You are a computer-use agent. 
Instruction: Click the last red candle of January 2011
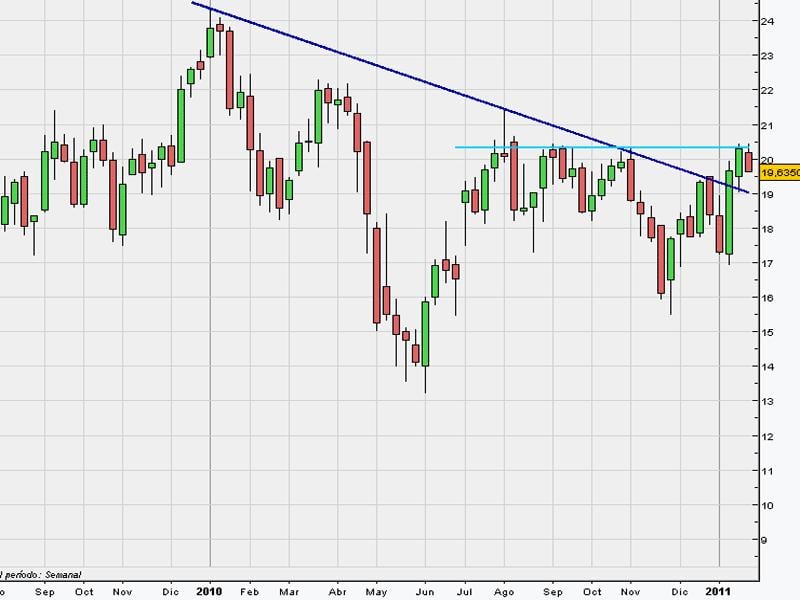tap(748, 162)
